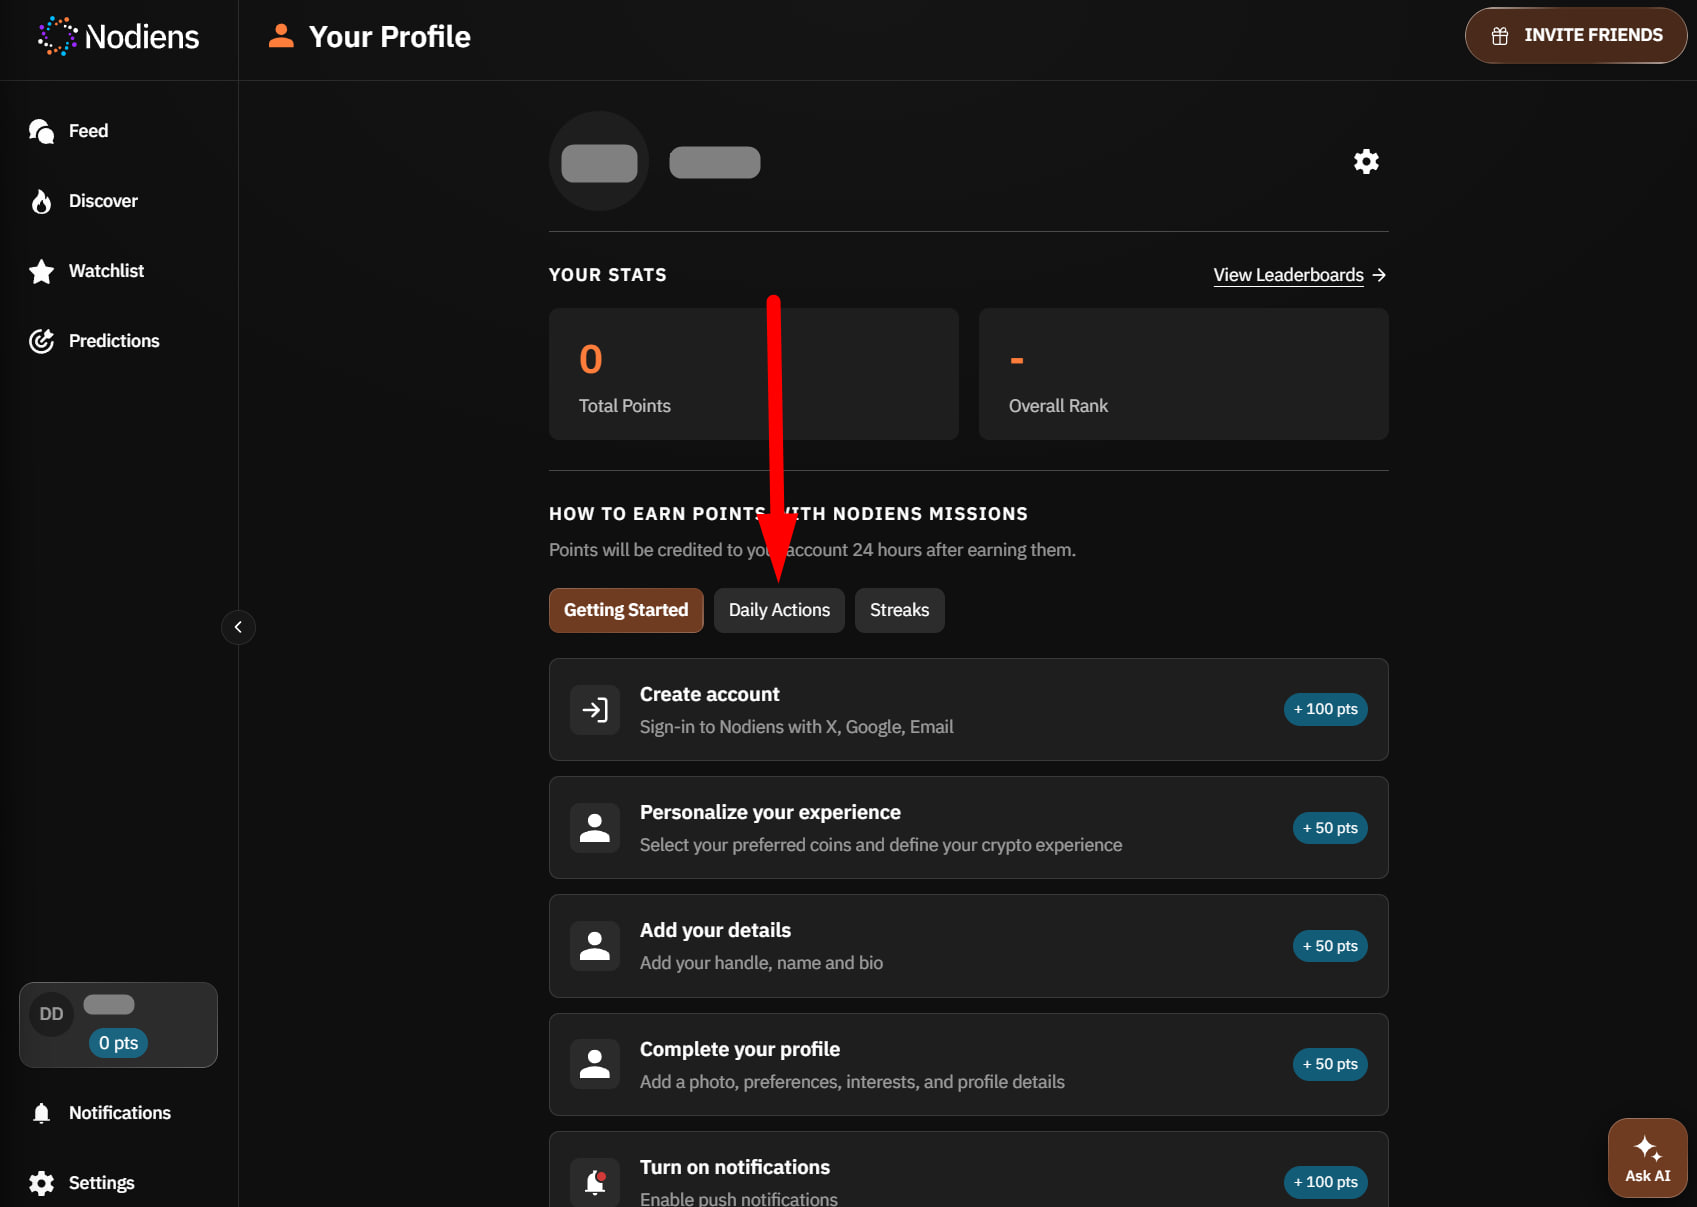Switch to the Streaks tab

click(899, 610)
